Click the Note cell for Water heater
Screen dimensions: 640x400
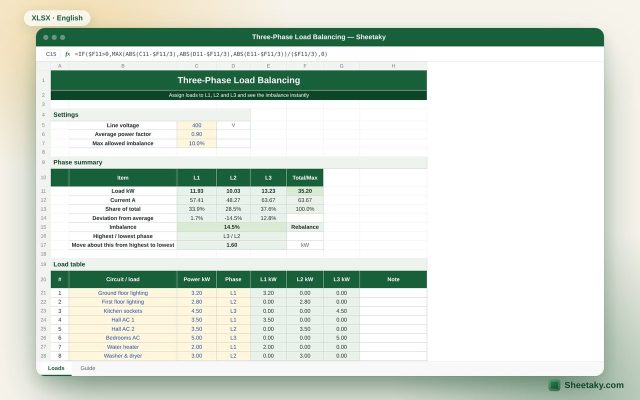(x=393, y=347)
